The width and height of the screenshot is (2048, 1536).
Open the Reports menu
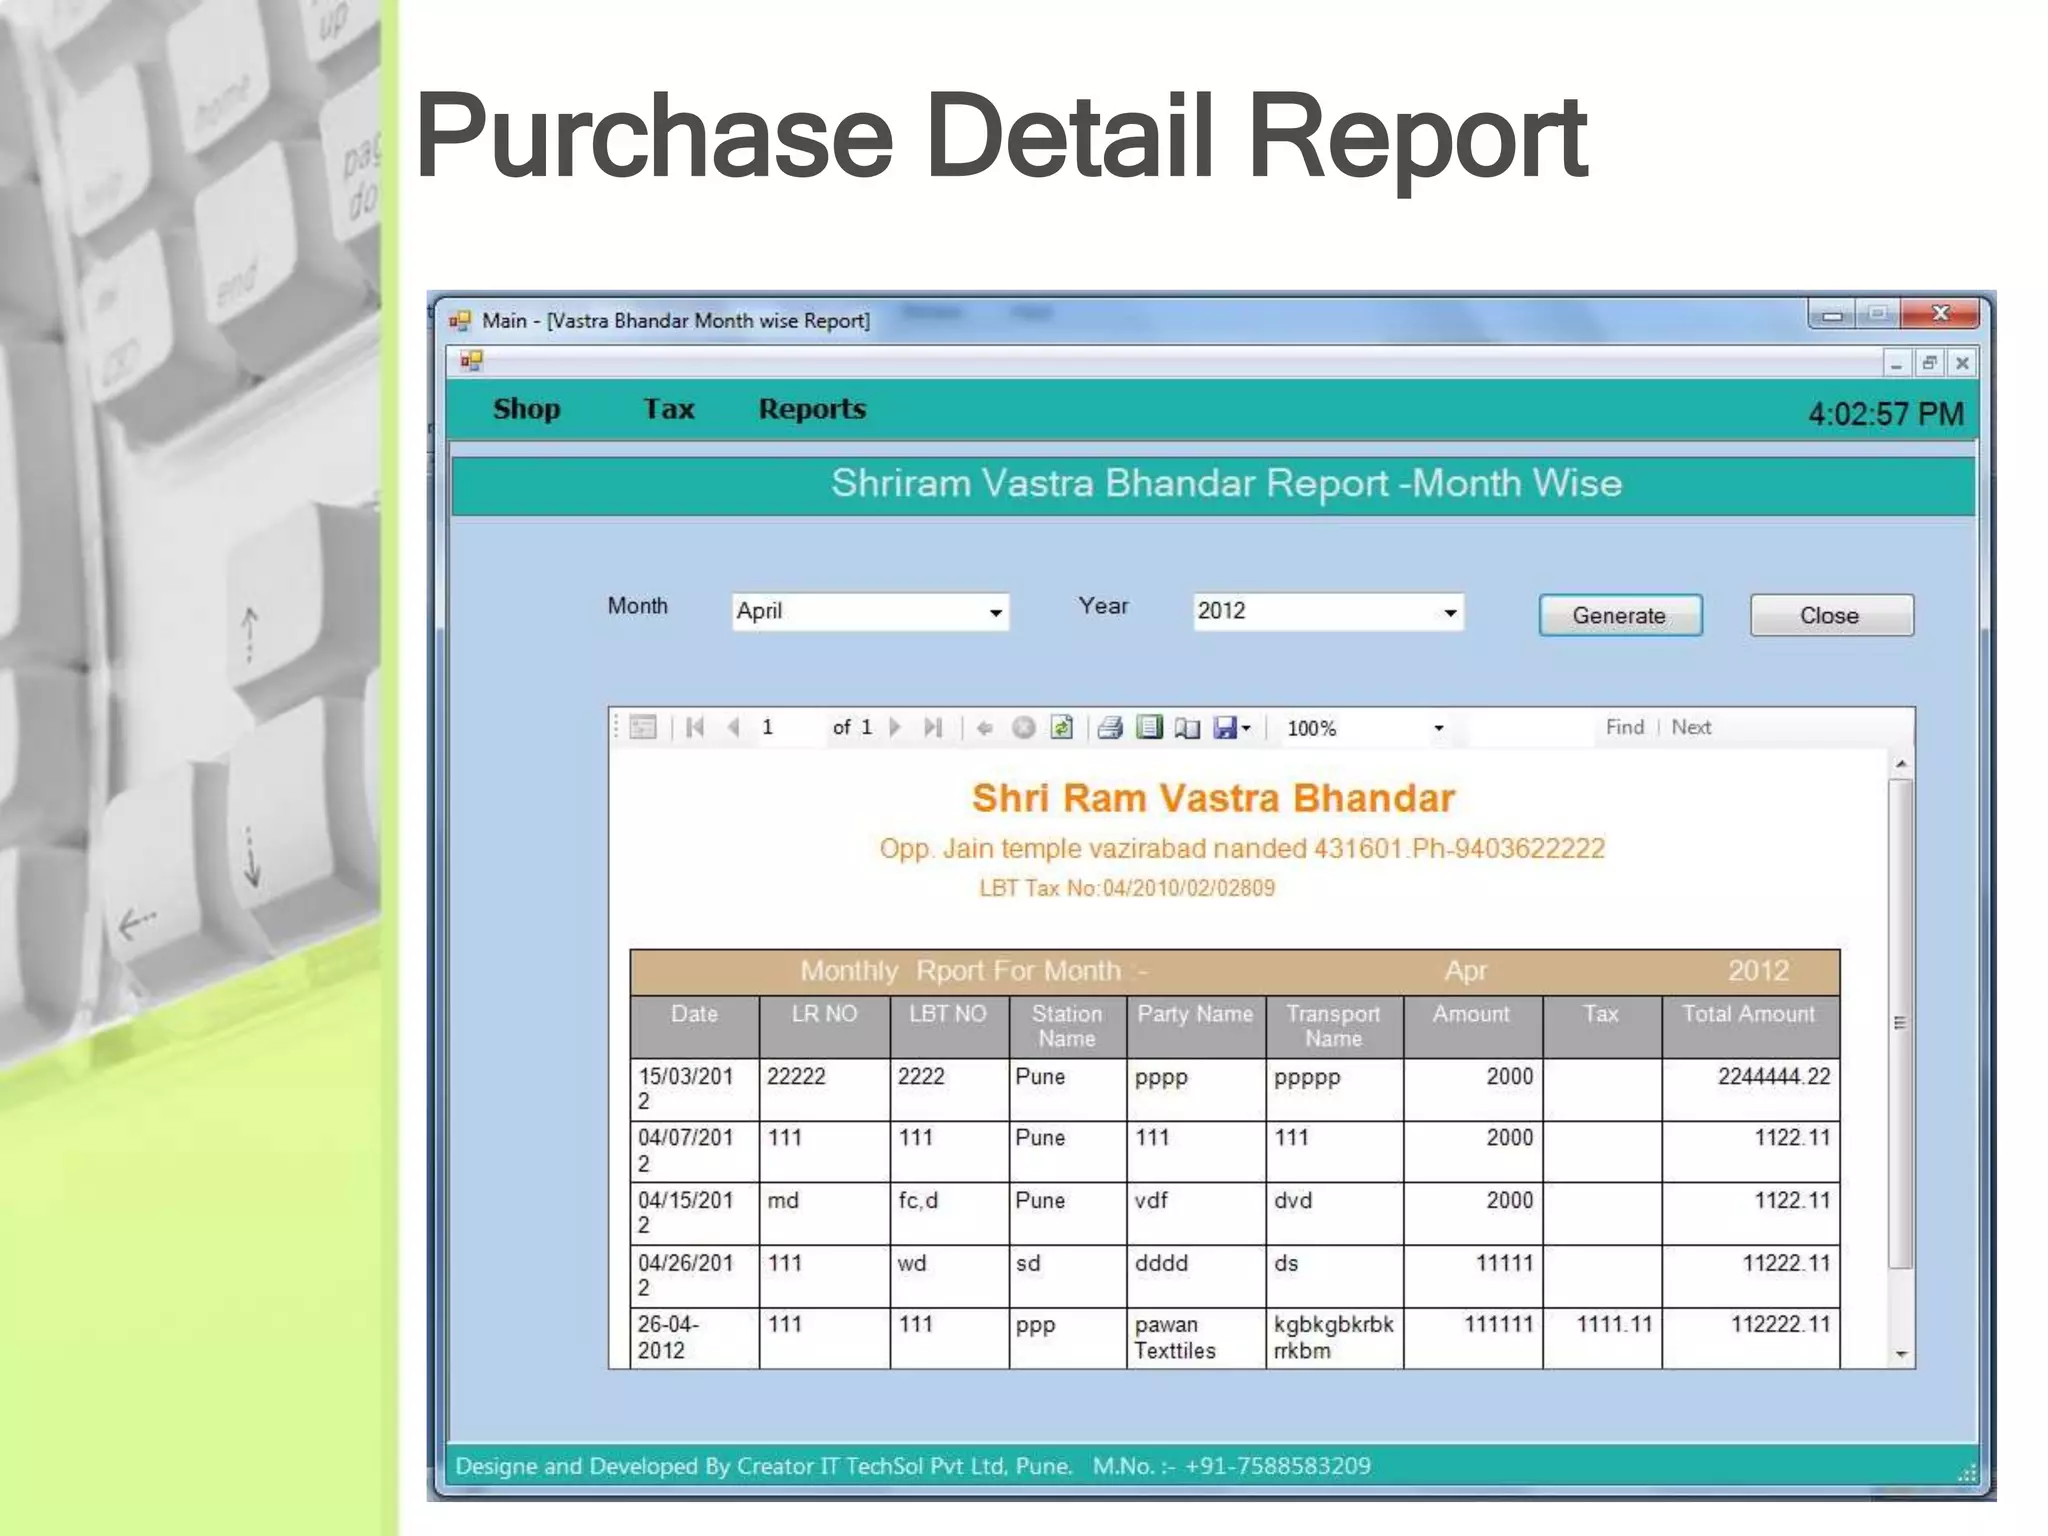coord(812,409)
